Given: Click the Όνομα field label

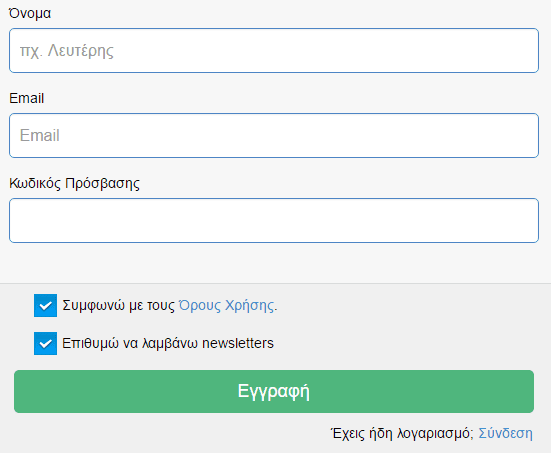Looking at the screenshot, I should coord(30,13).
